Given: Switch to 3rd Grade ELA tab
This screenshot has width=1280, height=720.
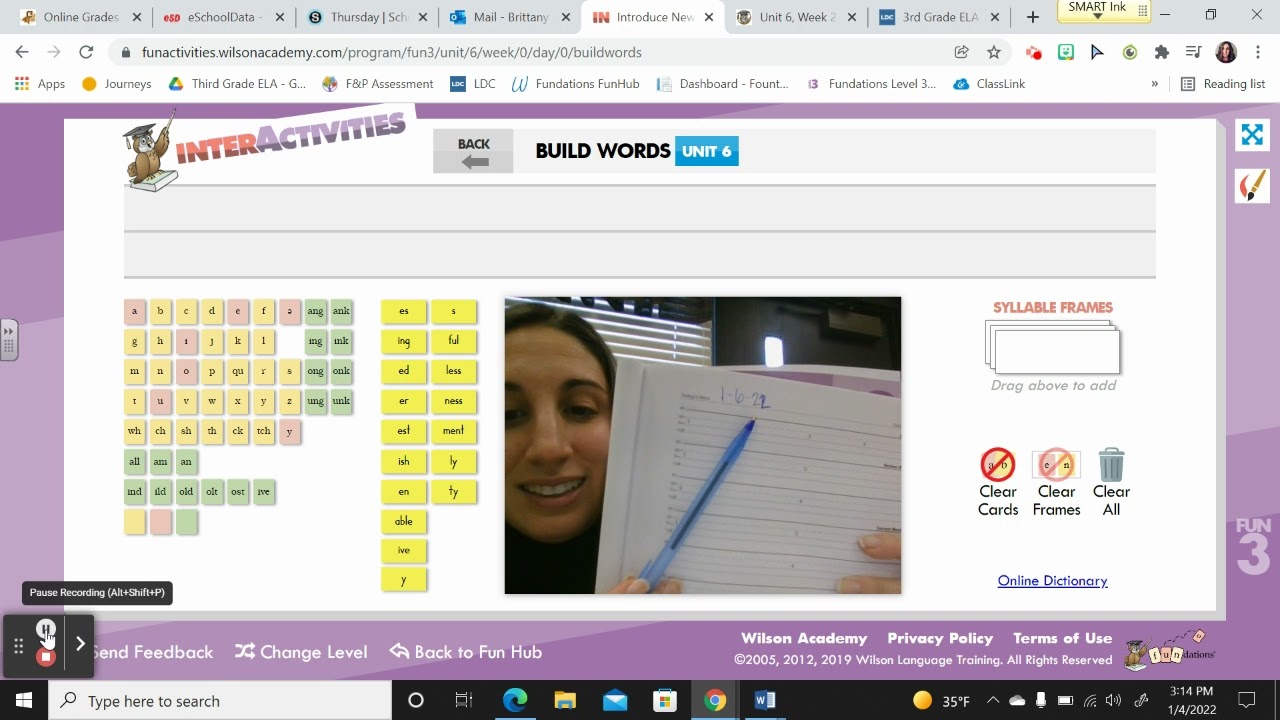Looking at the screenshot, I should tap(940, 17).
